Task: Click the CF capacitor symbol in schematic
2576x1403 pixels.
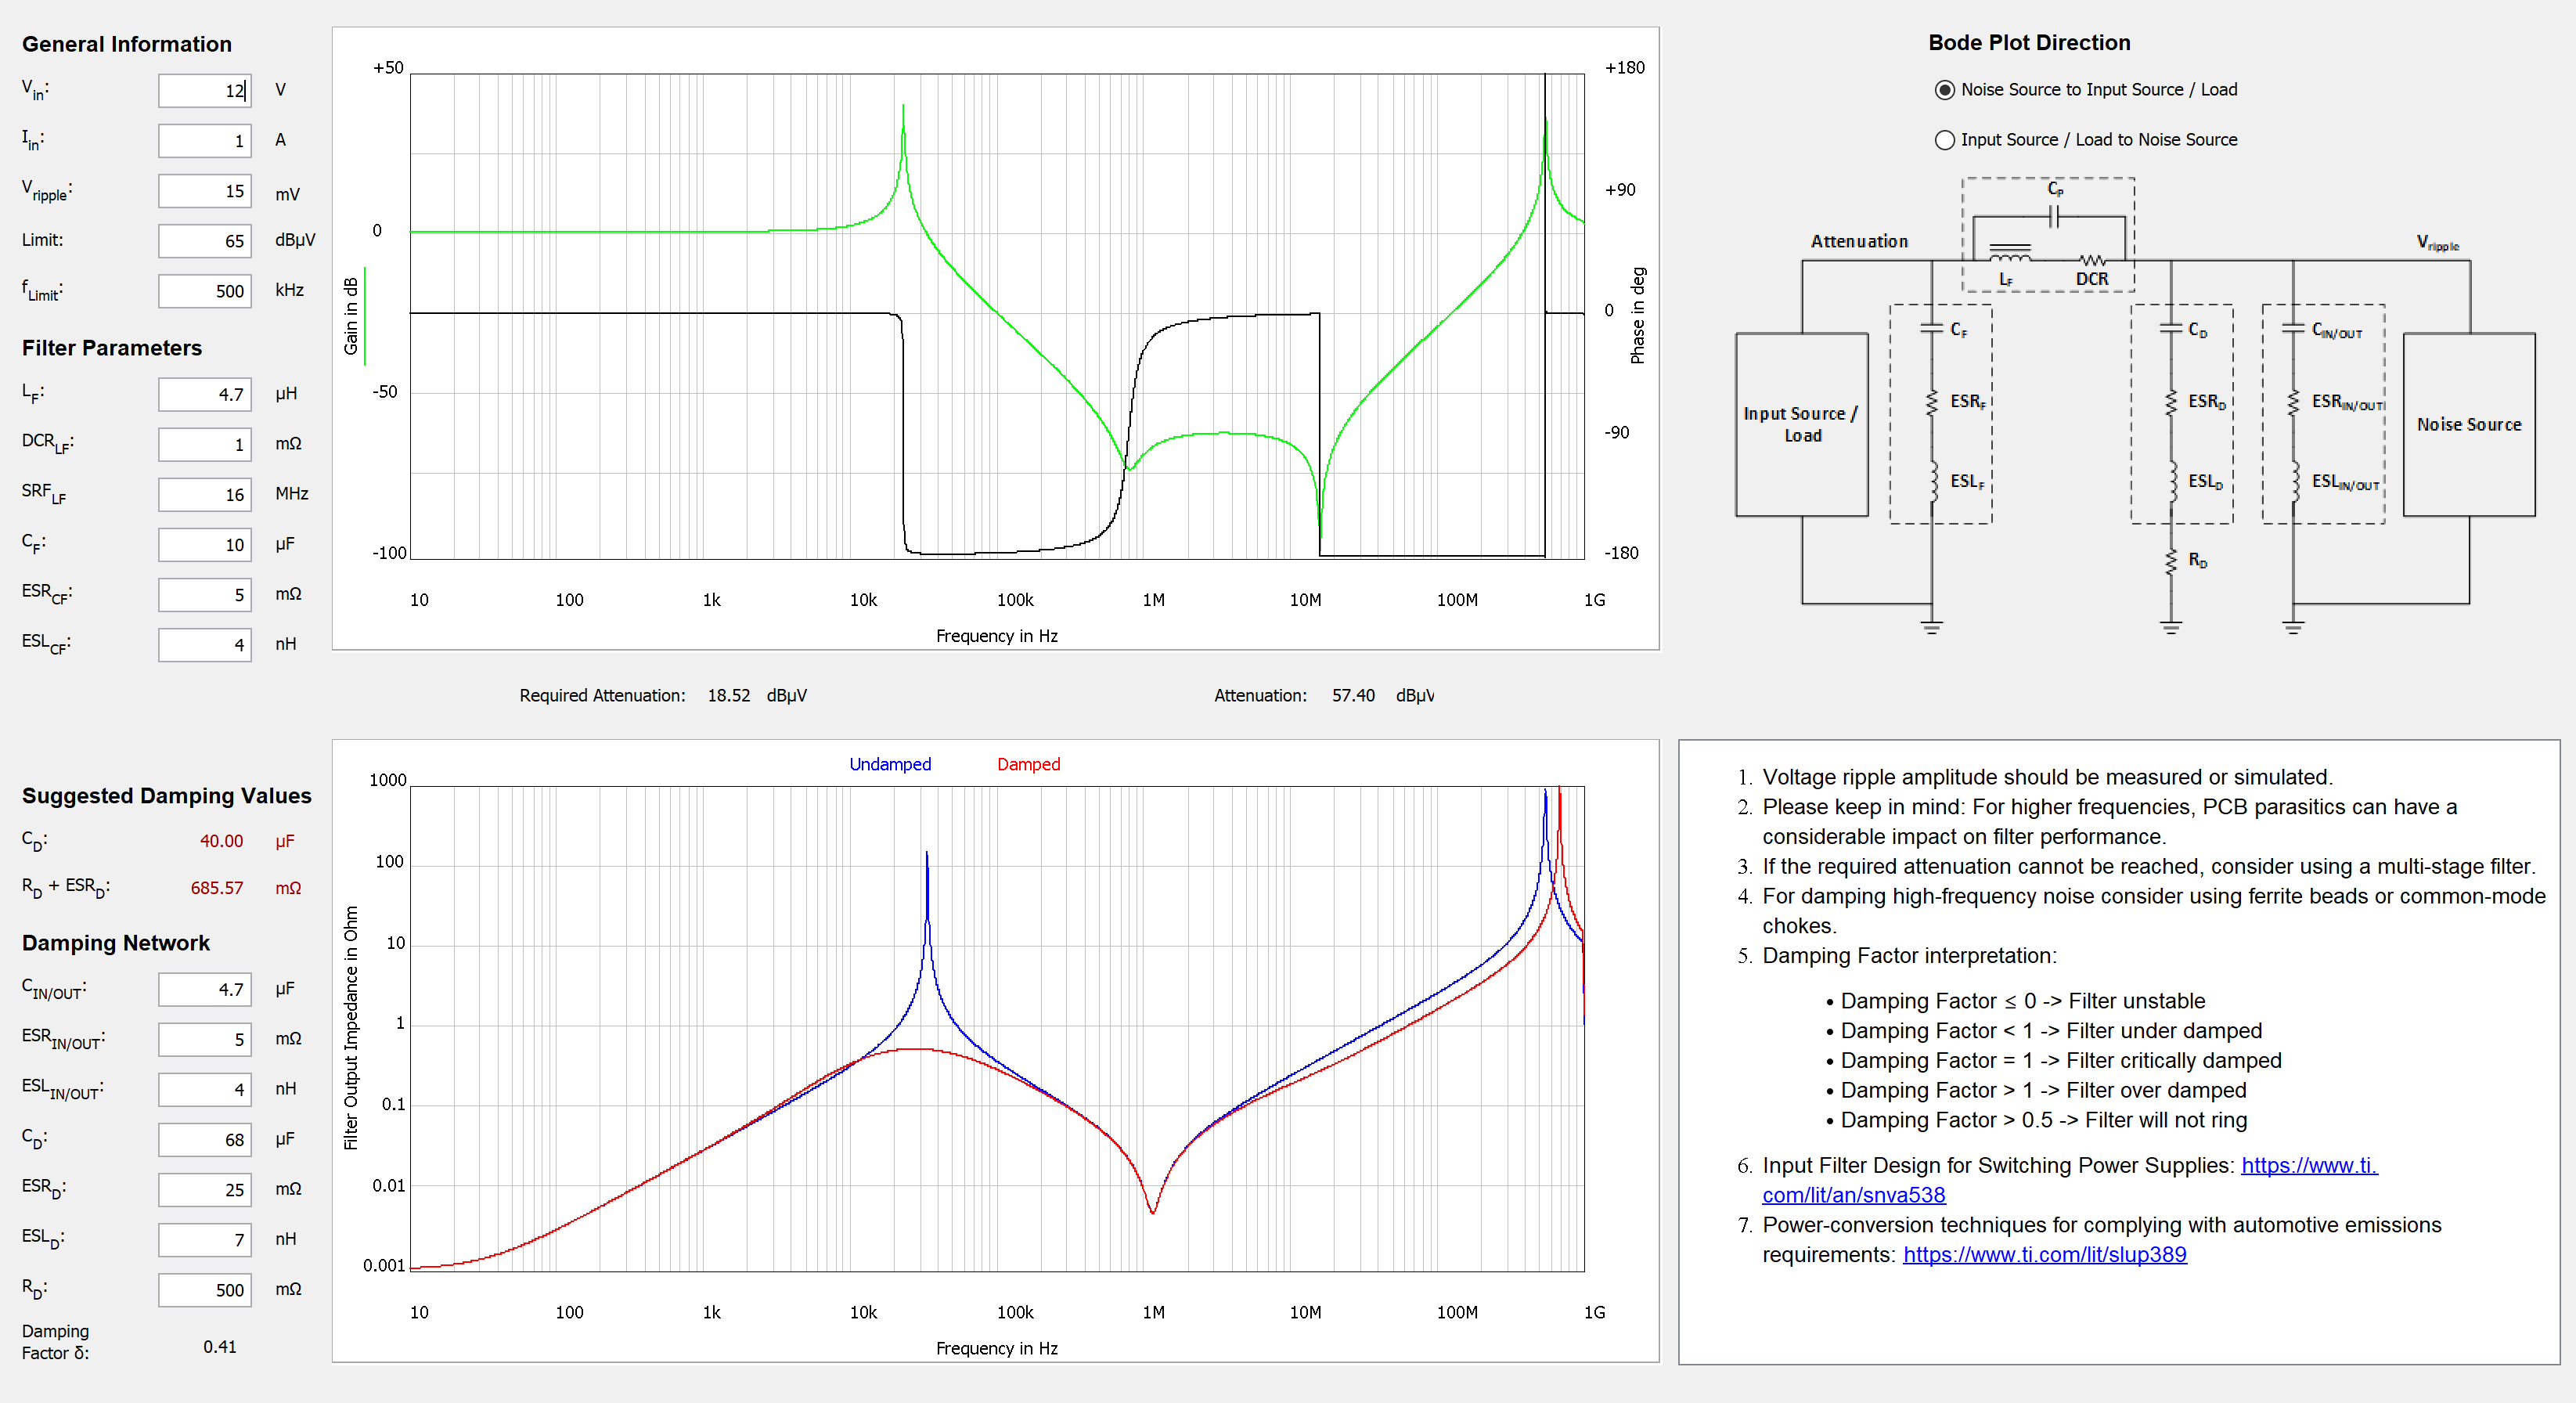Action: click(x=1931, y=328)
